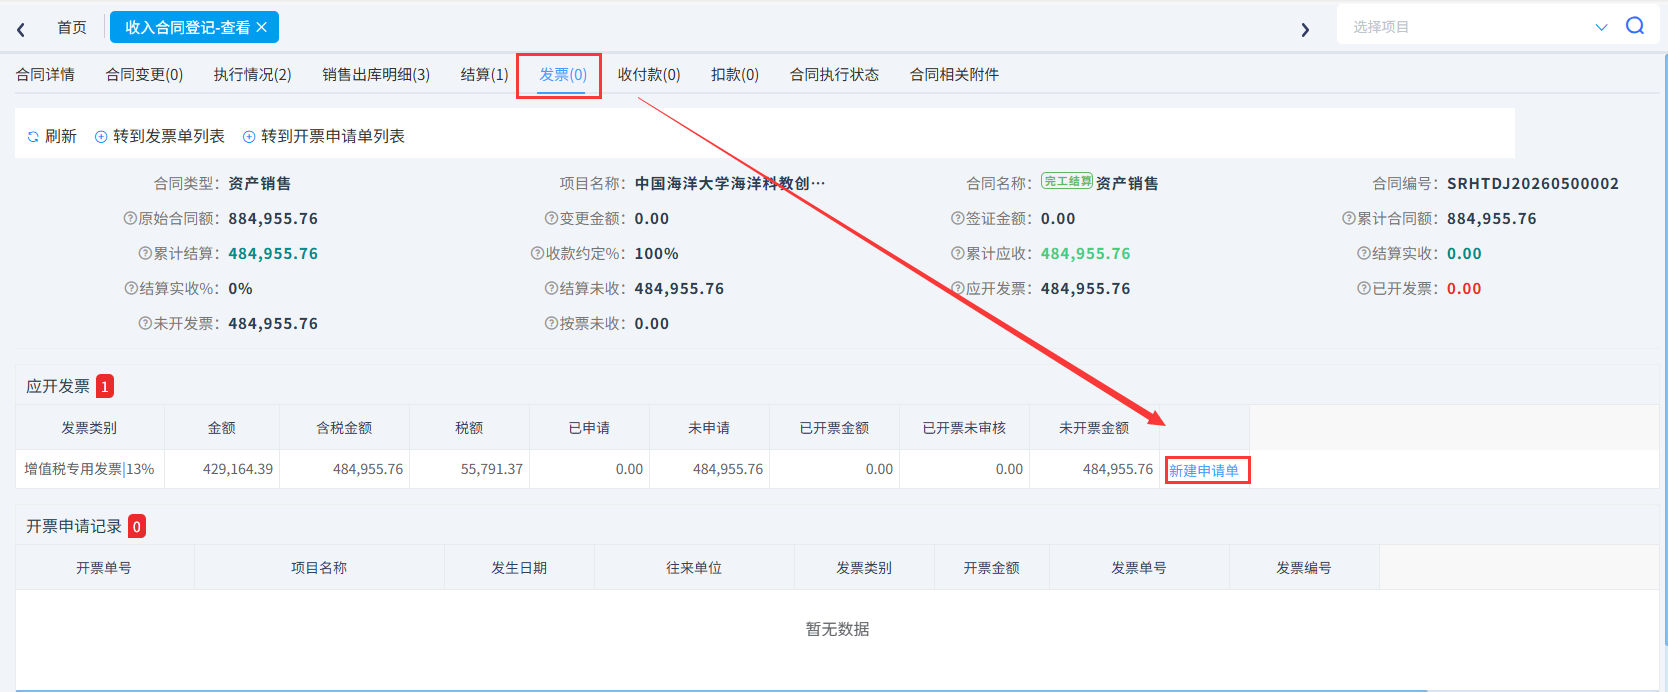1668x692 pixels.
Task: Close the 收入合同登记-查看 tab
Action: (x=262, y=27)
